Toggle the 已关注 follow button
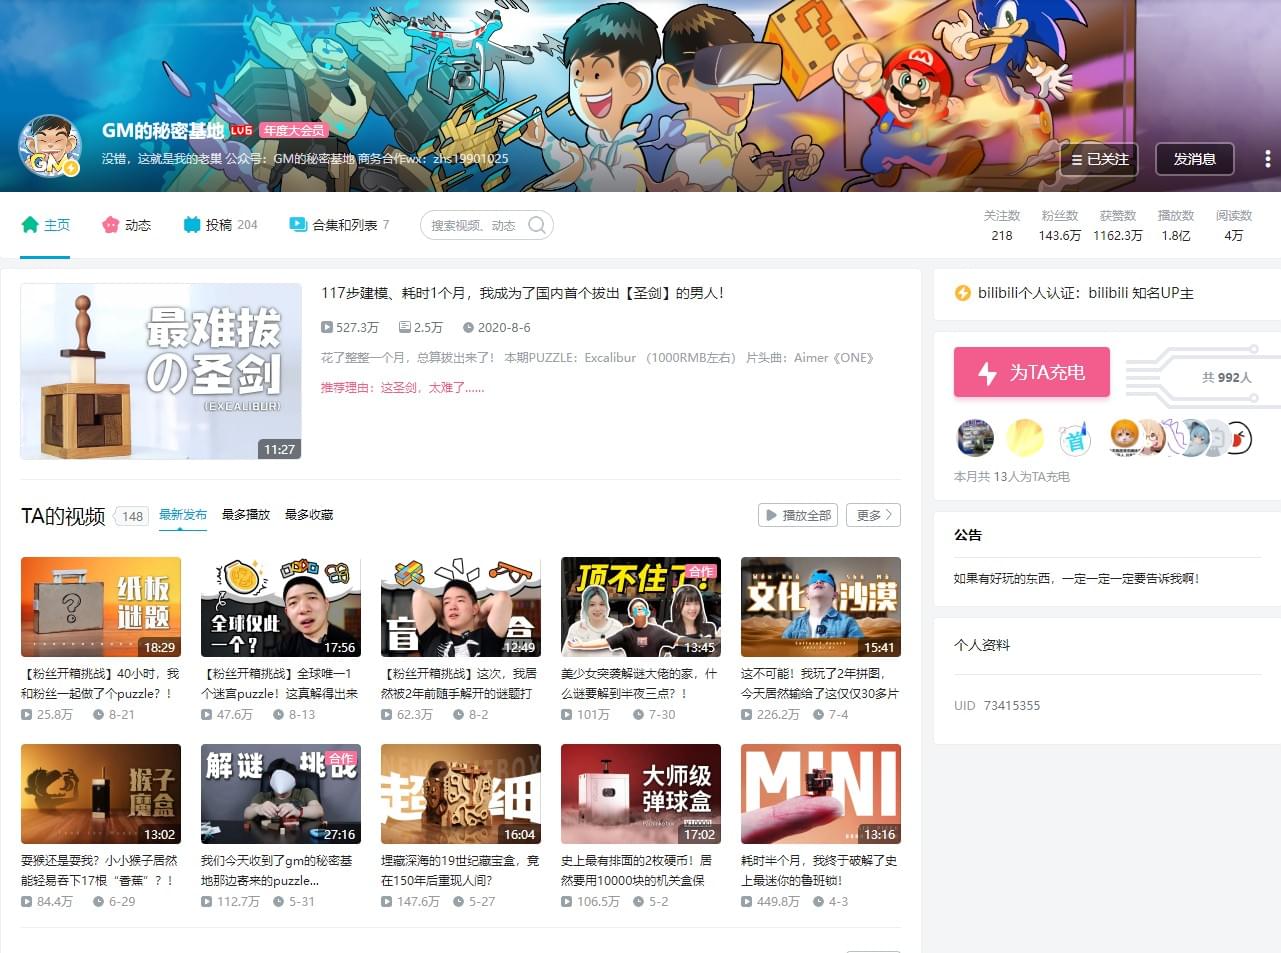The width and height of the screenshot is (1281, 953). coord(1099,159)
